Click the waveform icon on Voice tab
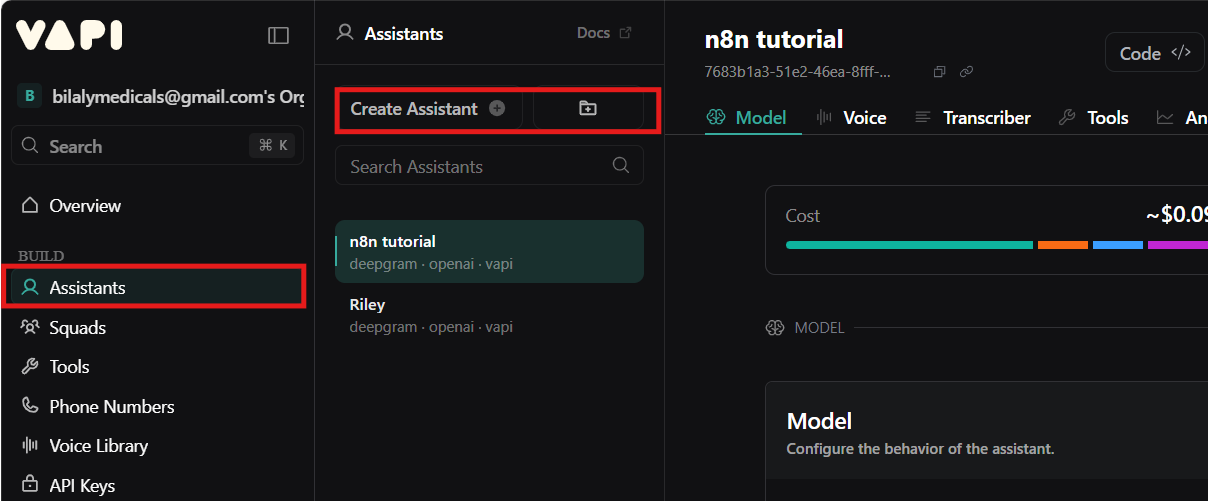The image size is (1208, 501). [x=825, y=118]
